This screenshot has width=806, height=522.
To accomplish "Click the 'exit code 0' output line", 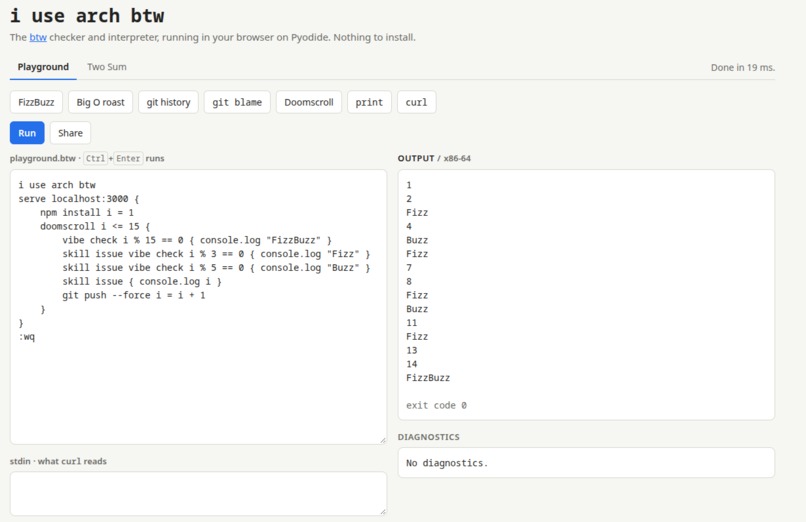I will (436, 405).
